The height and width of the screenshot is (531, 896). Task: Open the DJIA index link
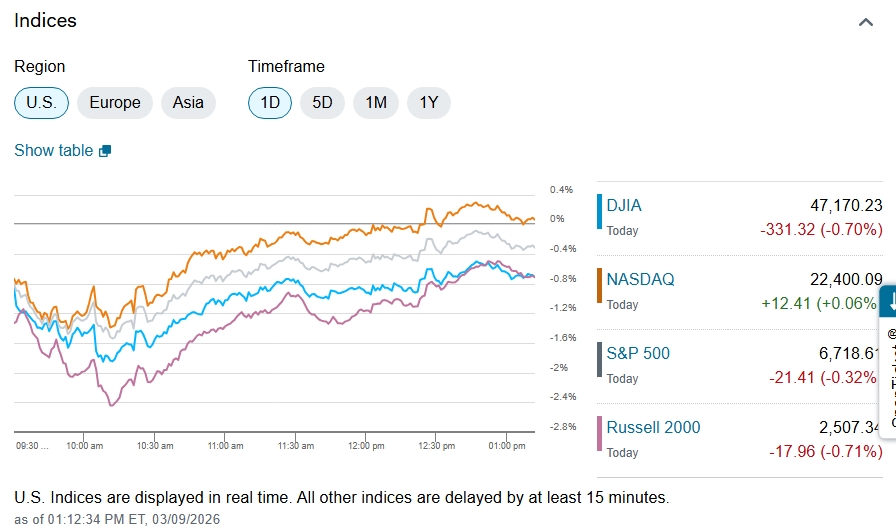point(624,205)
